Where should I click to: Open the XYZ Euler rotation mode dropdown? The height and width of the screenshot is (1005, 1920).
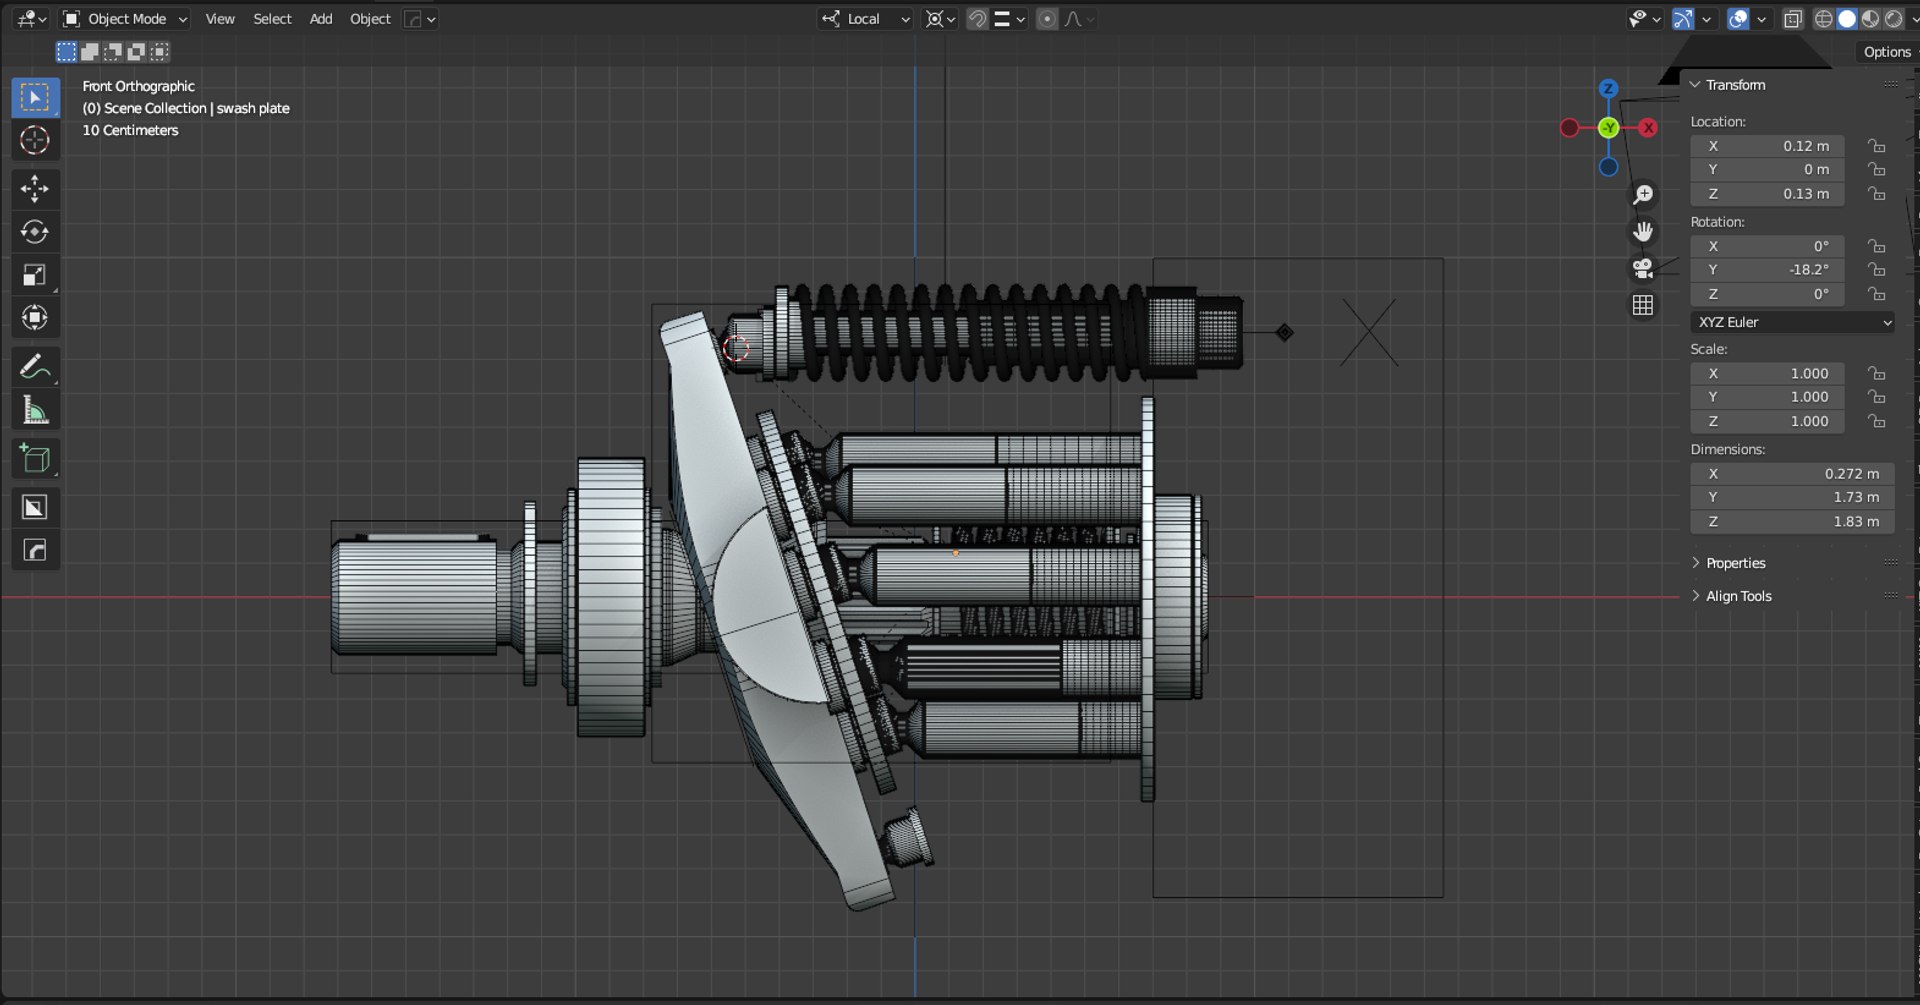1792,322
